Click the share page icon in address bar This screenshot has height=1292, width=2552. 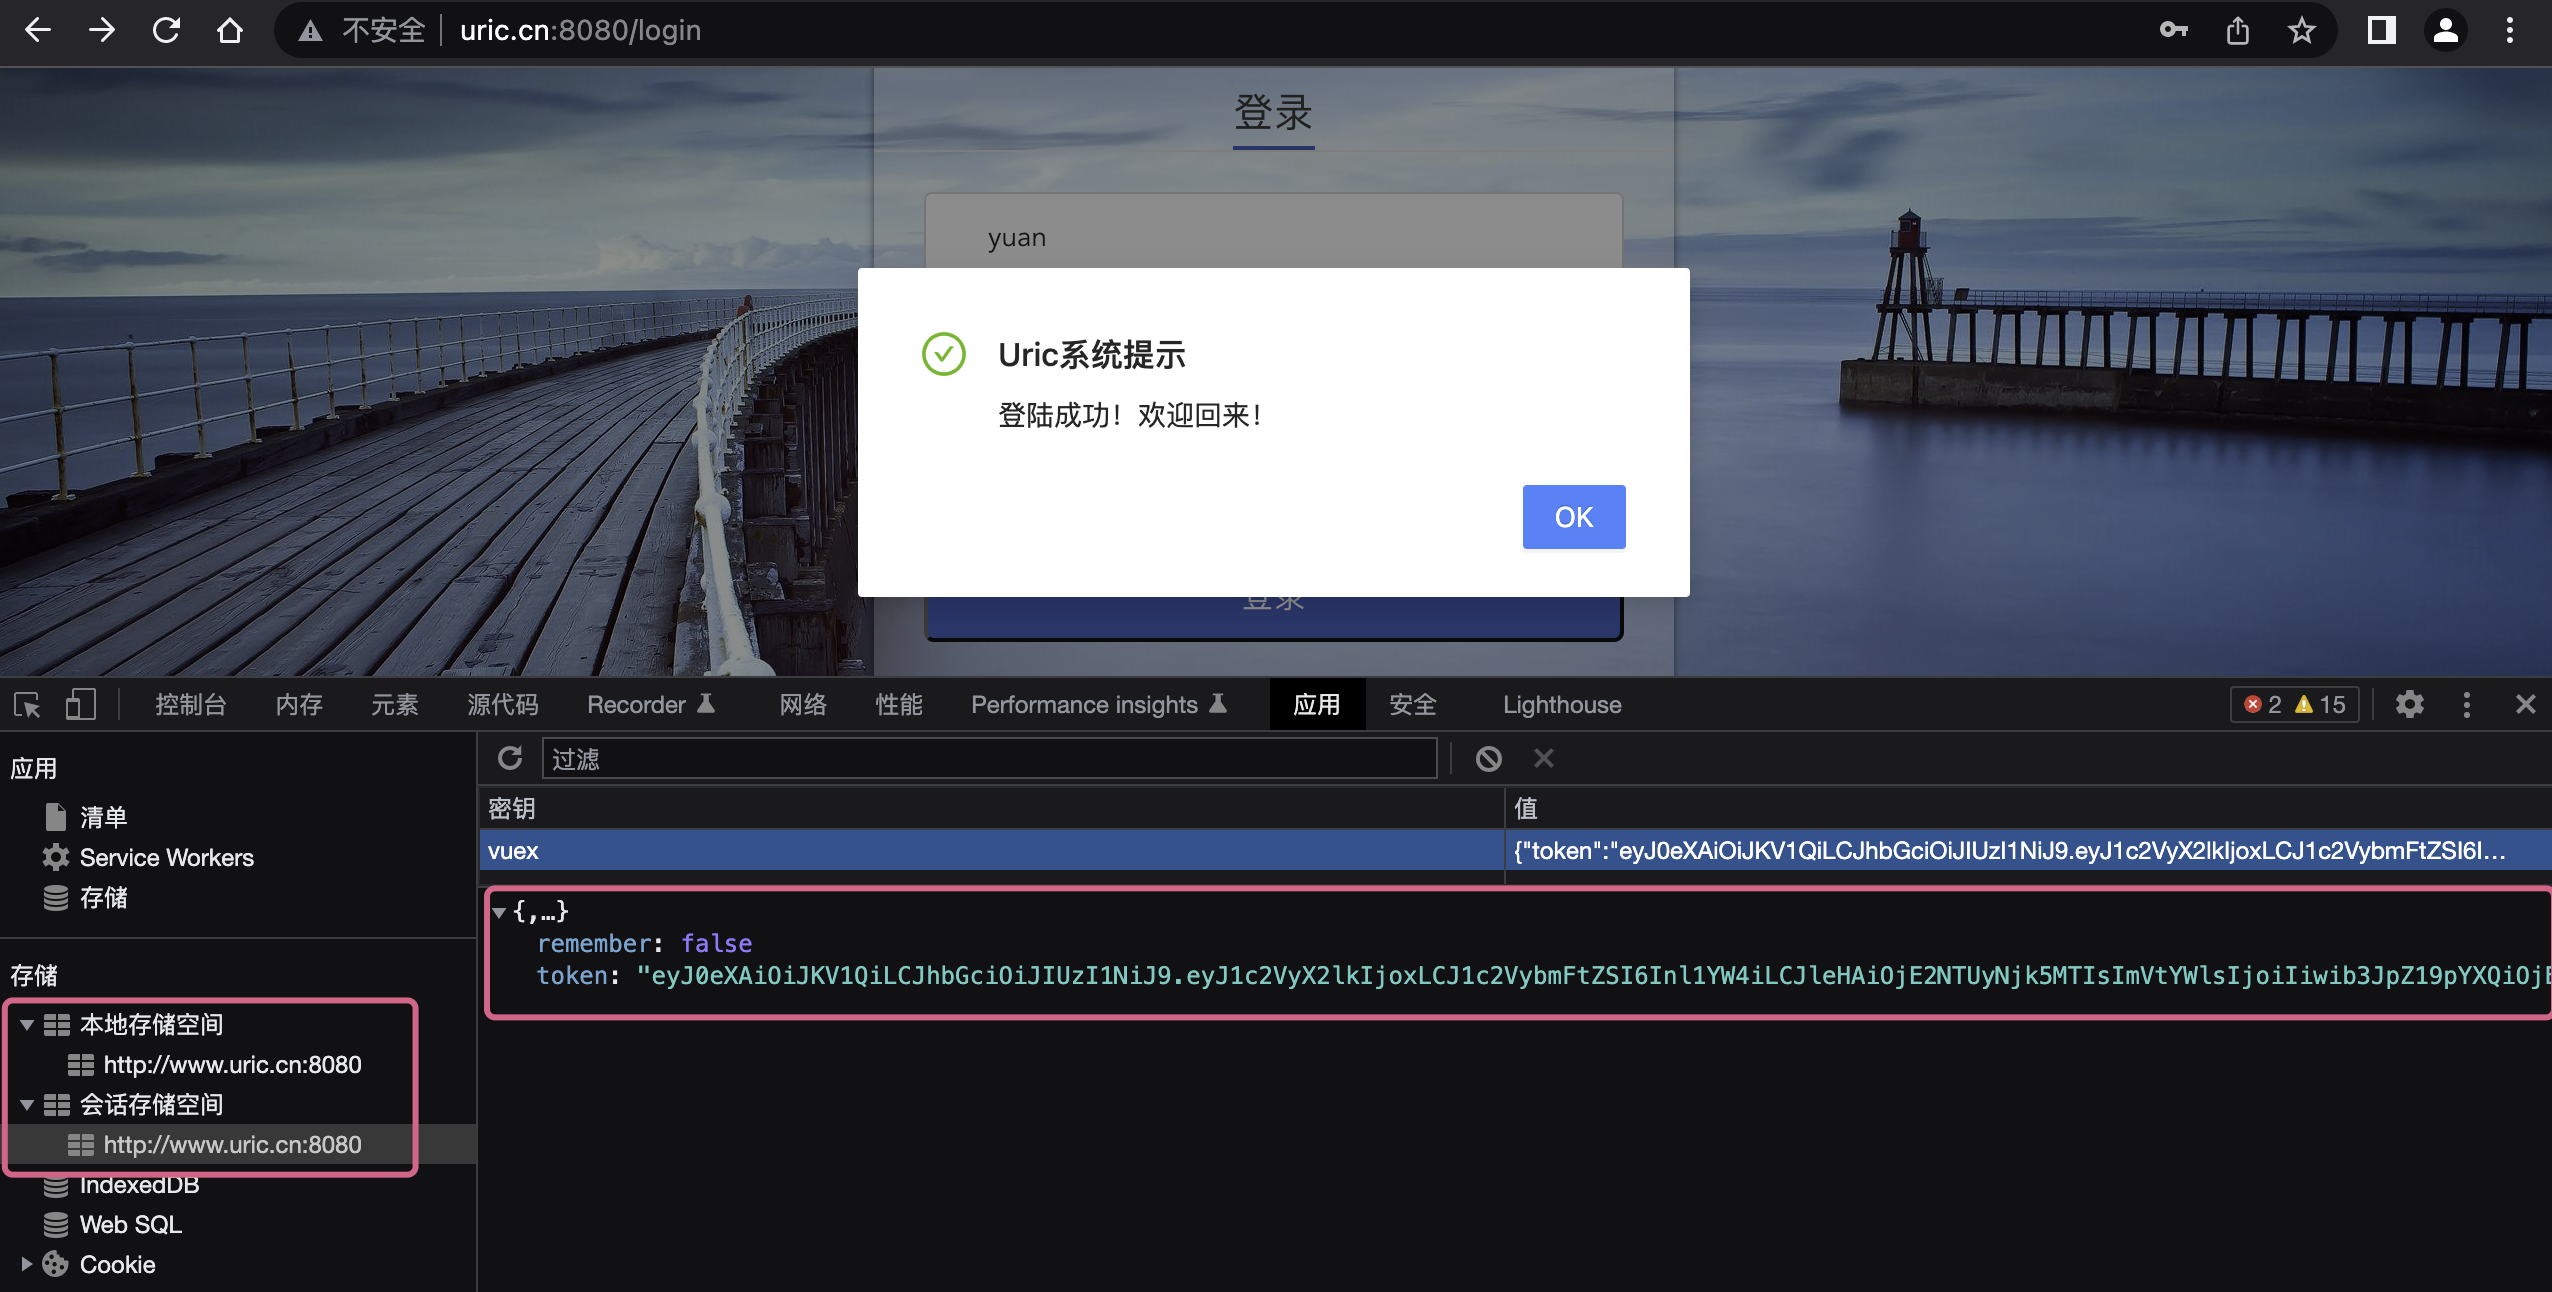(2238, 30)
